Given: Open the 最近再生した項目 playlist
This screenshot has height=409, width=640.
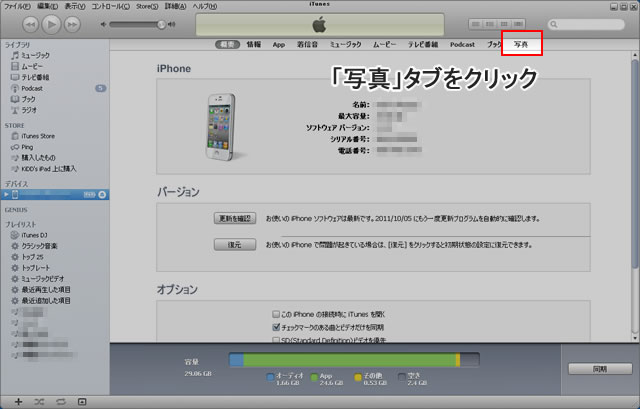Looking at the screenshot, I should [x=46, y=290].
